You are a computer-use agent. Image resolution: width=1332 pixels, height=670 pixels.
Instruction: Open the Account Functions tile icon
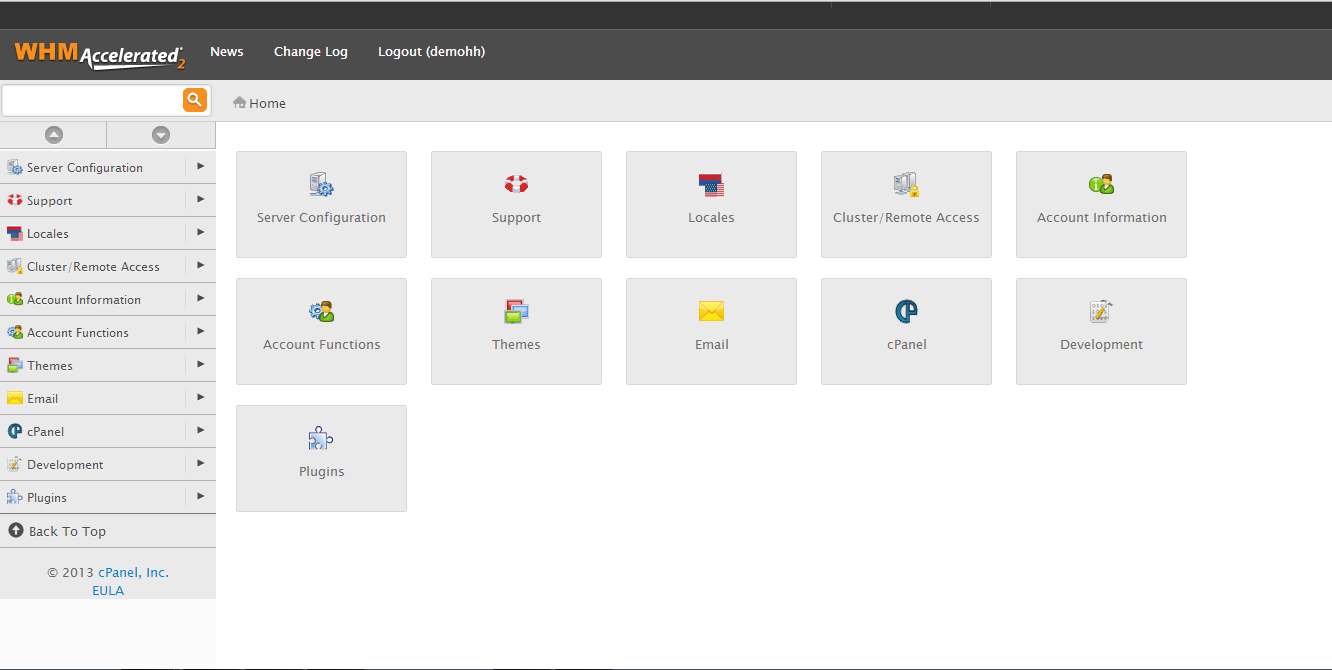pyautogui.click(x=321, y=312)
